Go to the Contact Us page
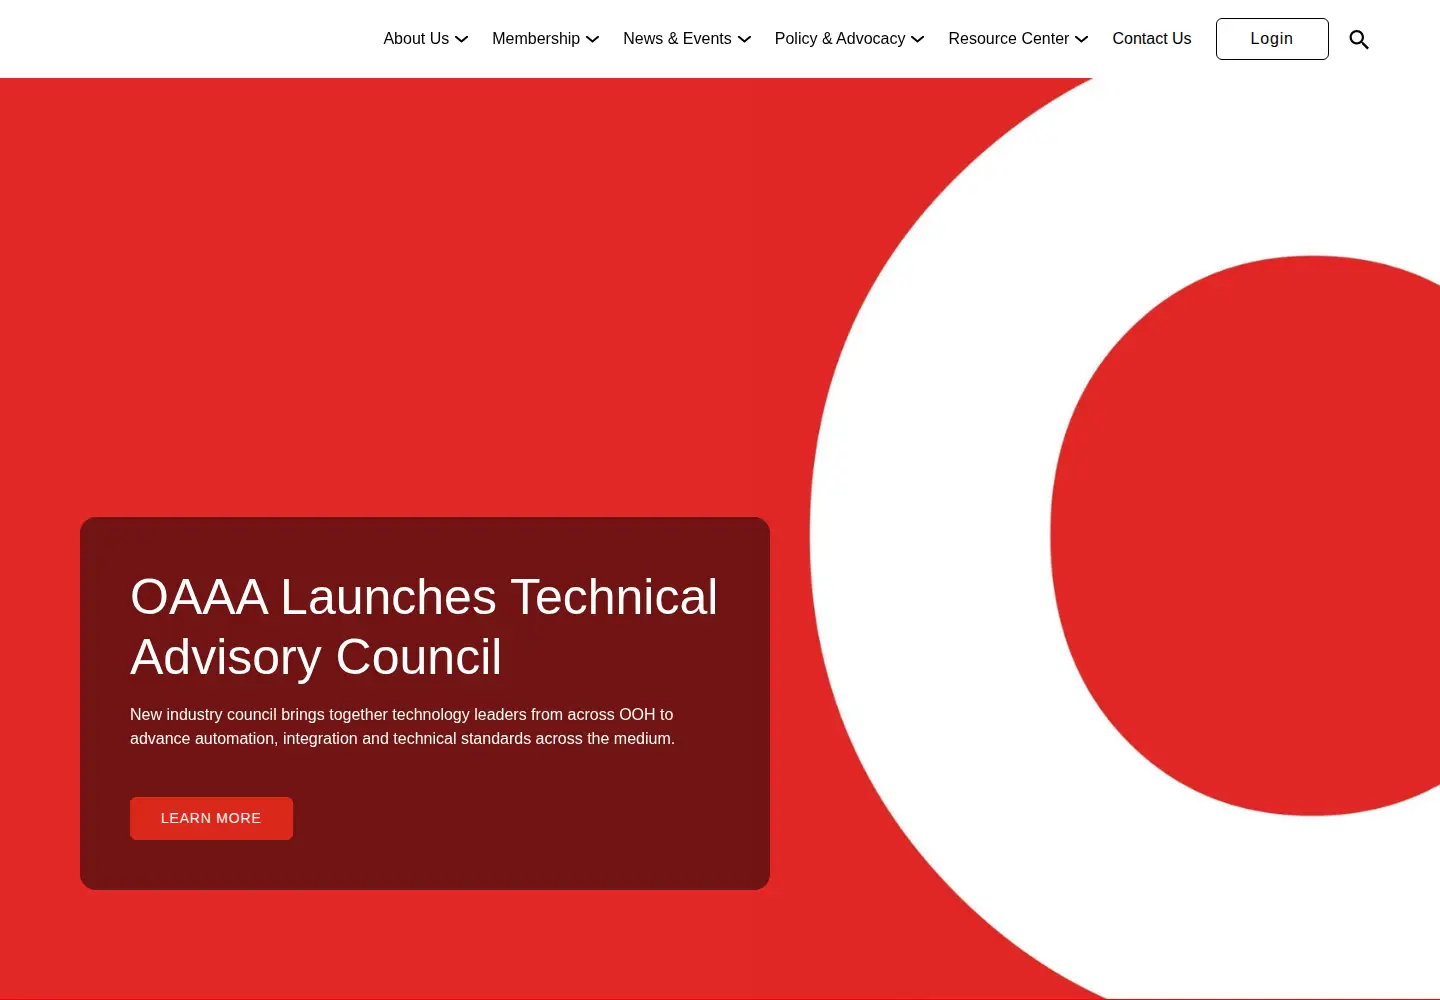 coord(1152,39)
